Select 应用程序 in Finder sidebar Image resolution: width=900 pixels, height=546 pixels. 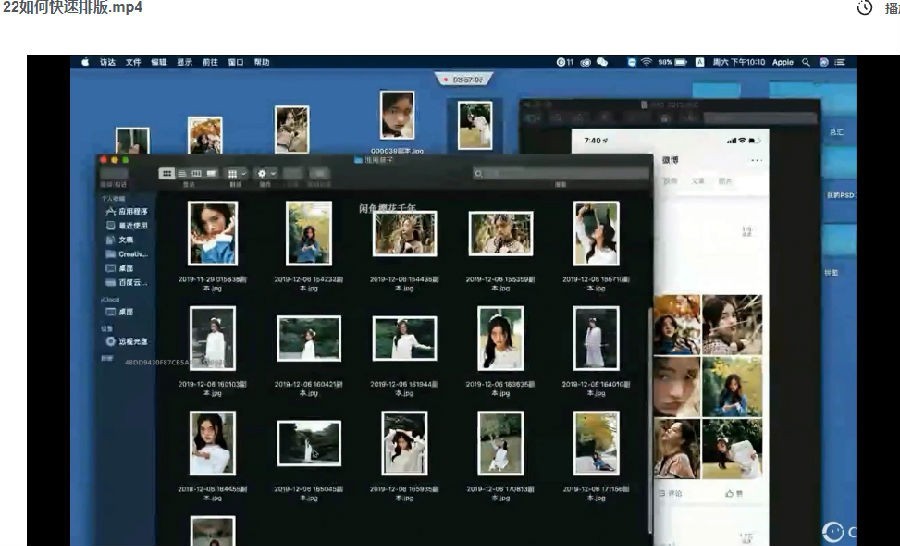click(127, 211)
